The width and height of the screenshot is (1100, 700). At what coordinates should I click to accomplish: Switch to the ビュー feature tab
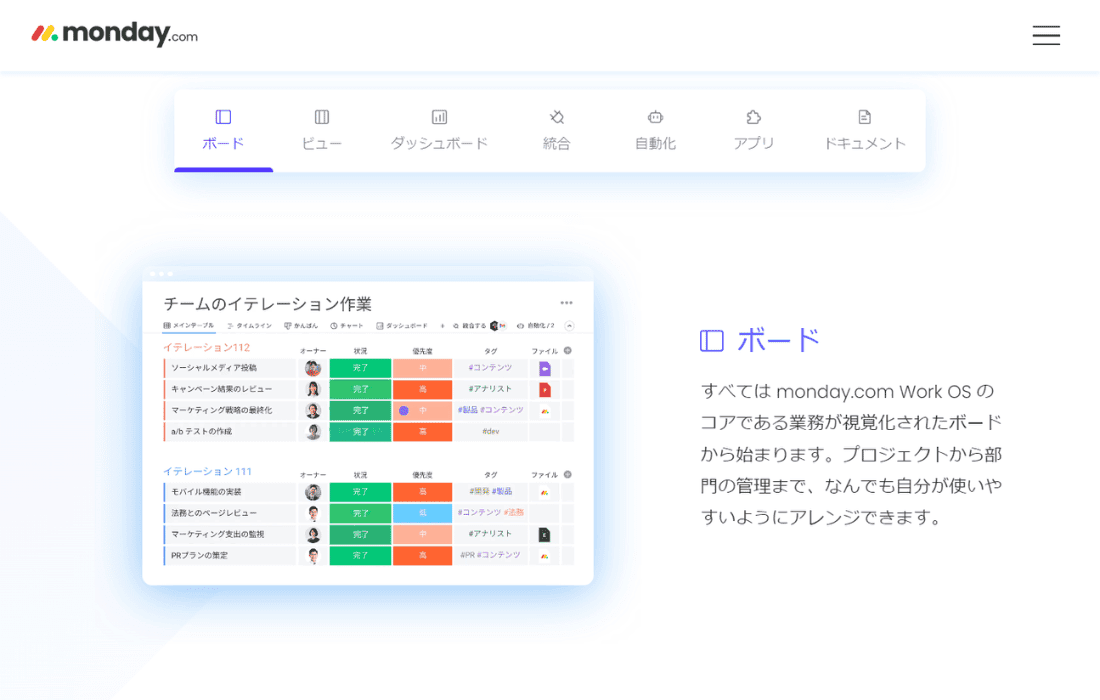(x=321, y=130)
